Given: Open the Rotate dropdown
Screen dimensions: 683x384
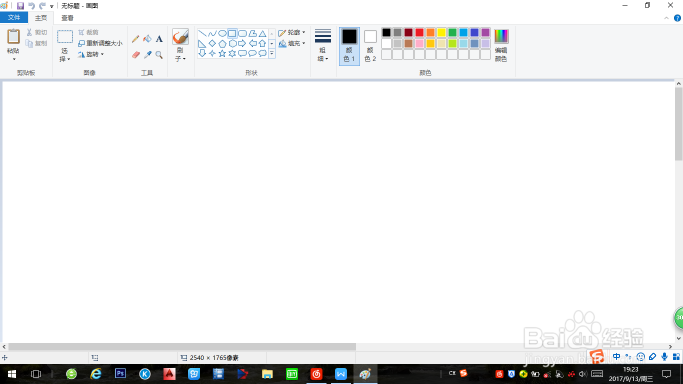Looking at the screenshot, I should pos(91,54).
